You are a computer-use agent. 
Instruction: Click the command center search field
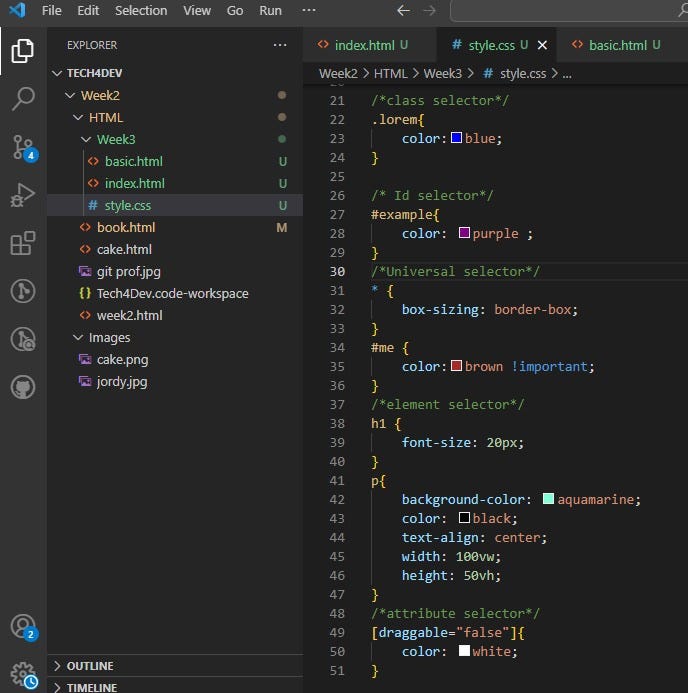pos(569,10)
